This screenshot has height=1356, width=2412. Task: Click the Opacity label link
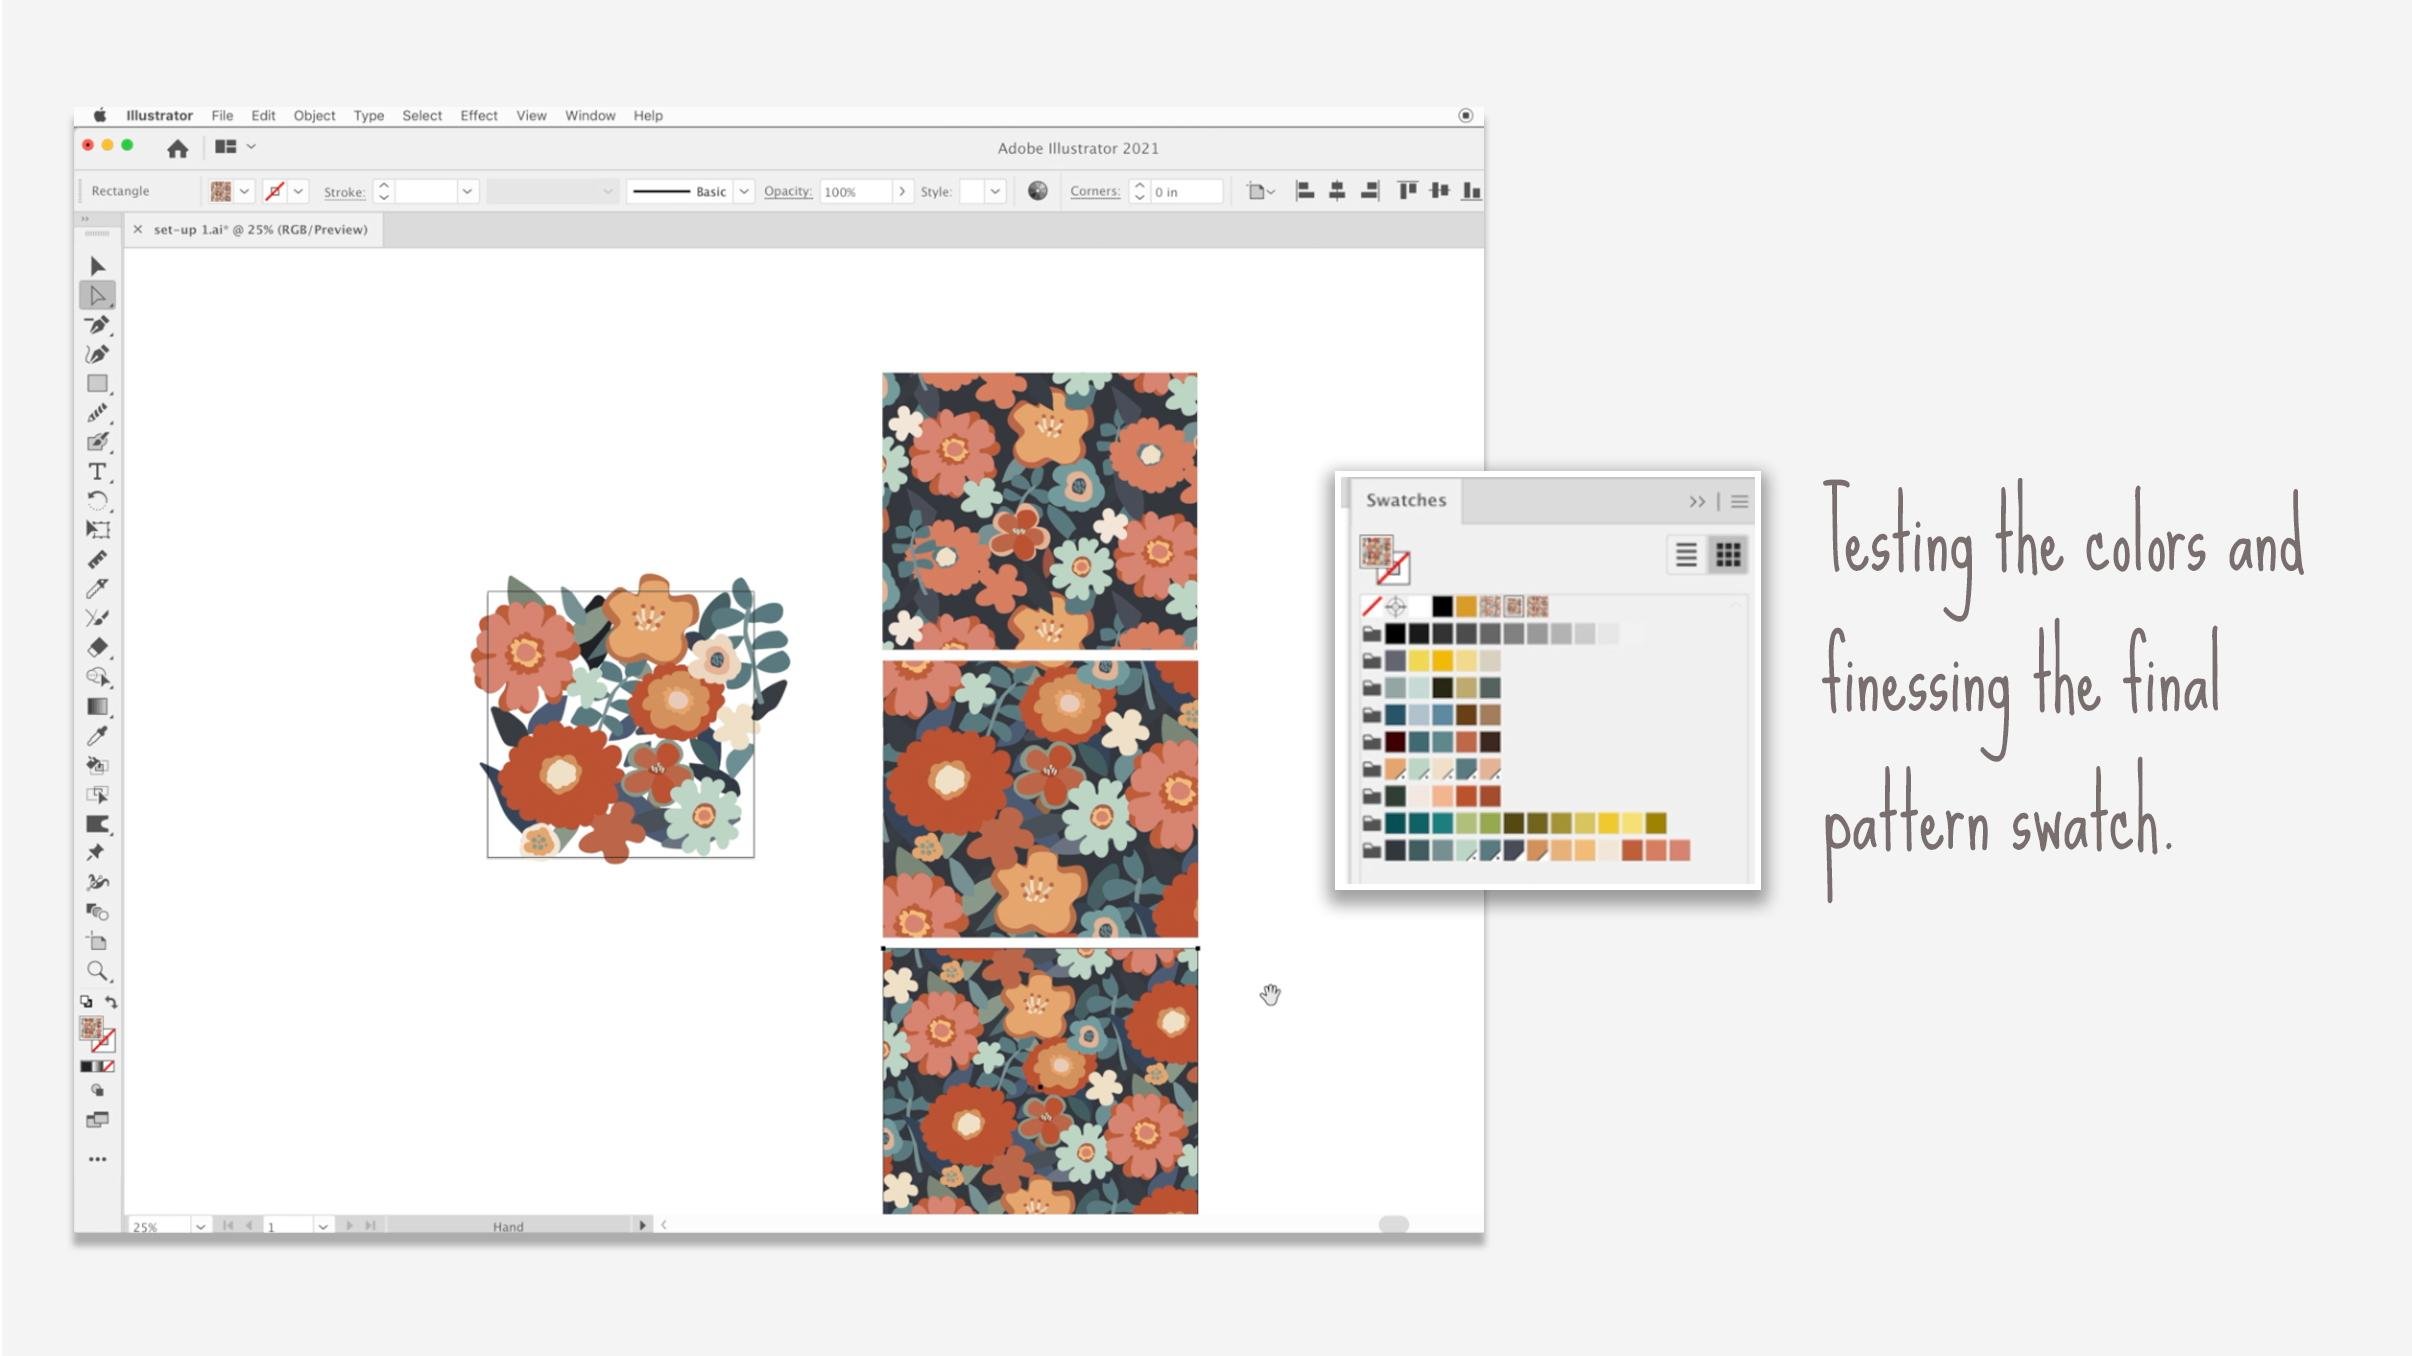click(788, 191)
